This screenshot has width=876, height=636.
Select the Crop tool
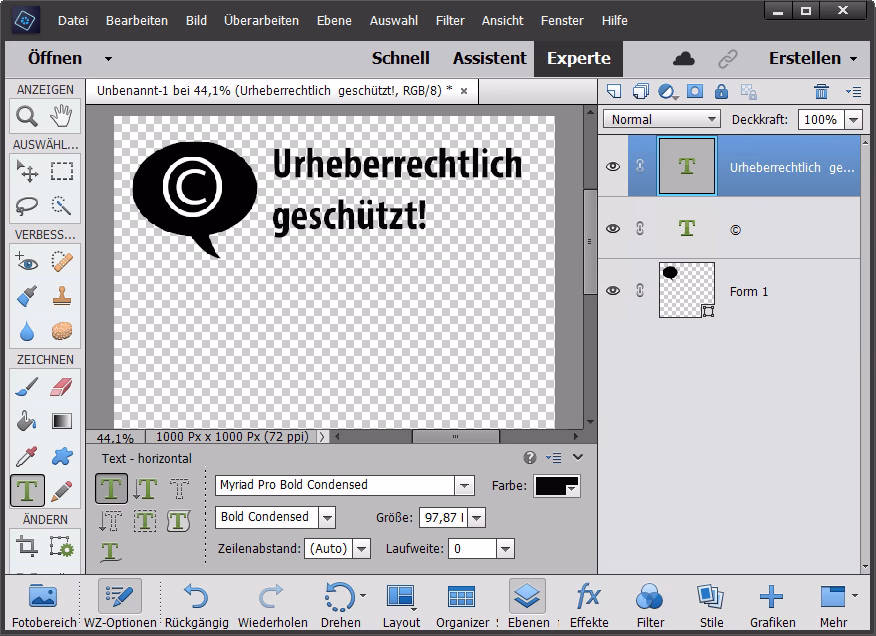tap(26, 546)
